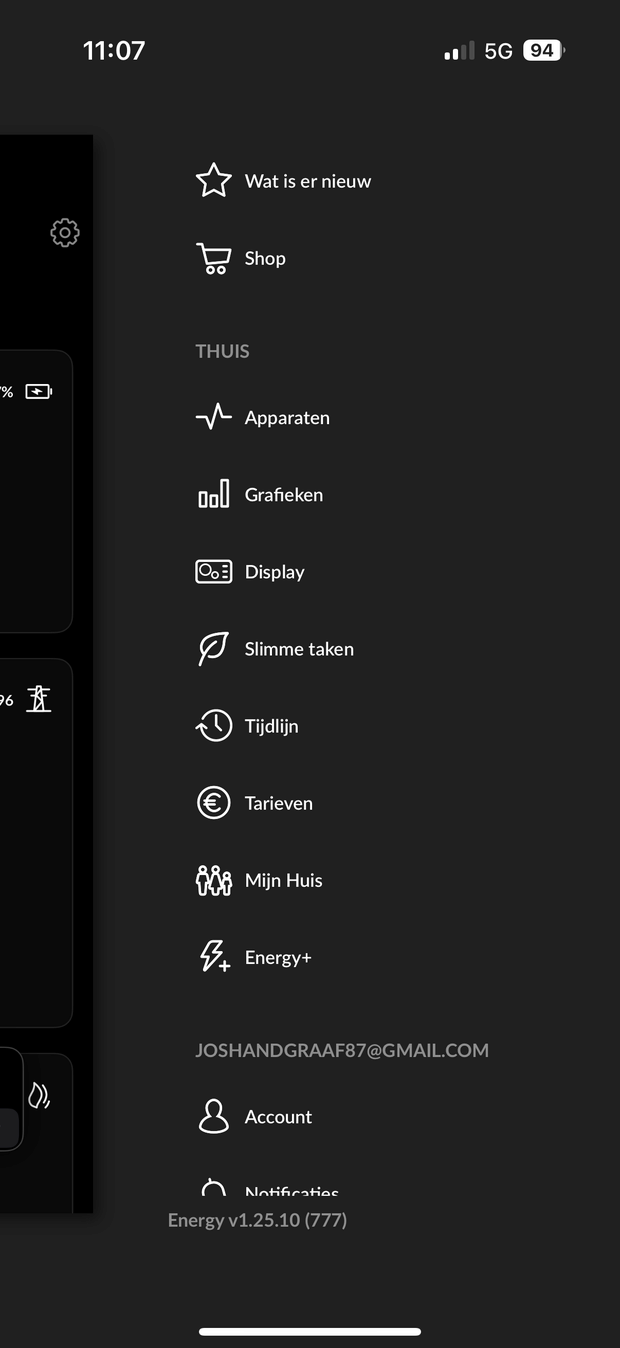The height and width of the screenshot is (1348, 620).
Task: Tap the Account person icon
Action: point(213,1116)
